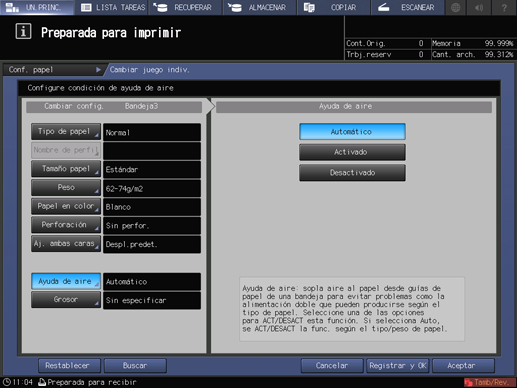The width and height of the screenshot is (517, 388).
Task: Click the Automático value beside Ayuda de aire
Action: click(x=152, y=282)
